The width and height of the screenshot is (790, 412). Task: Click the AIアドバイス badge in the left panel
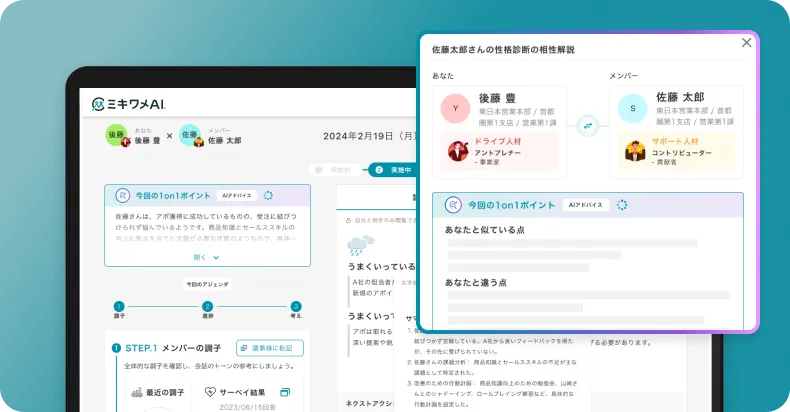pyautogui.click(x=237, y=195)
